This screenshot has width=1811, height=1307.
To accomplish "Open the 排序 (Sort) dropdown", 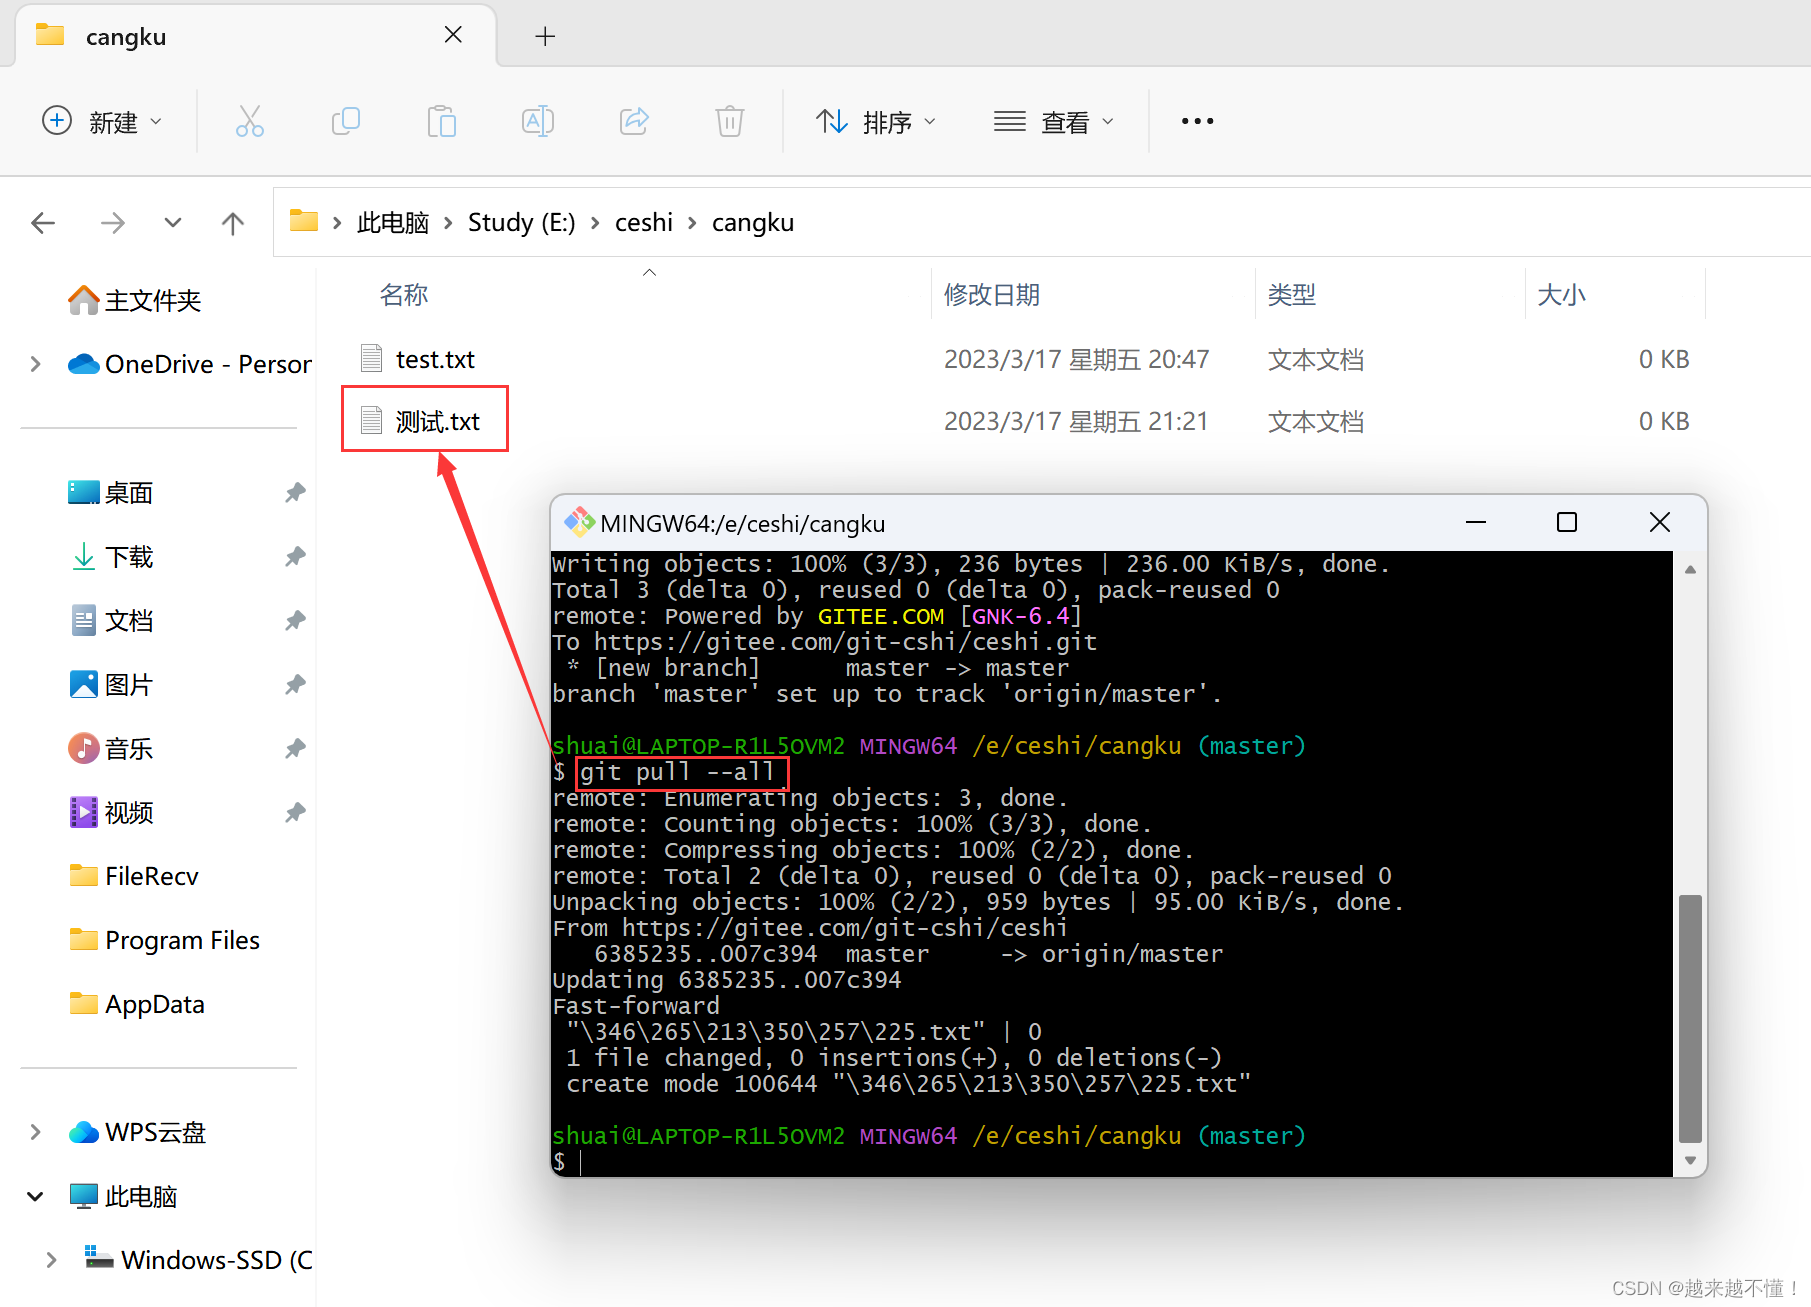I will 876,121.
